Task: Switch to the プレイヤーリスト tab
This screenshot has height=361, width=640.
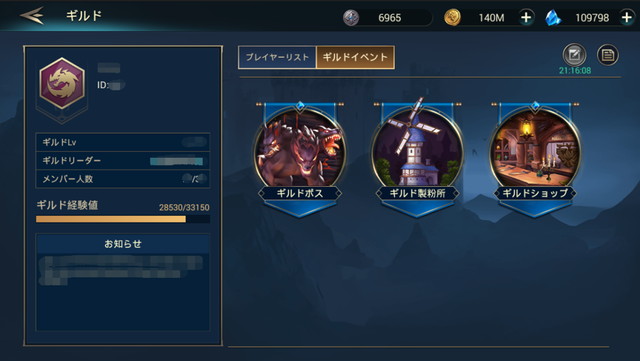Action: (277, 57)
